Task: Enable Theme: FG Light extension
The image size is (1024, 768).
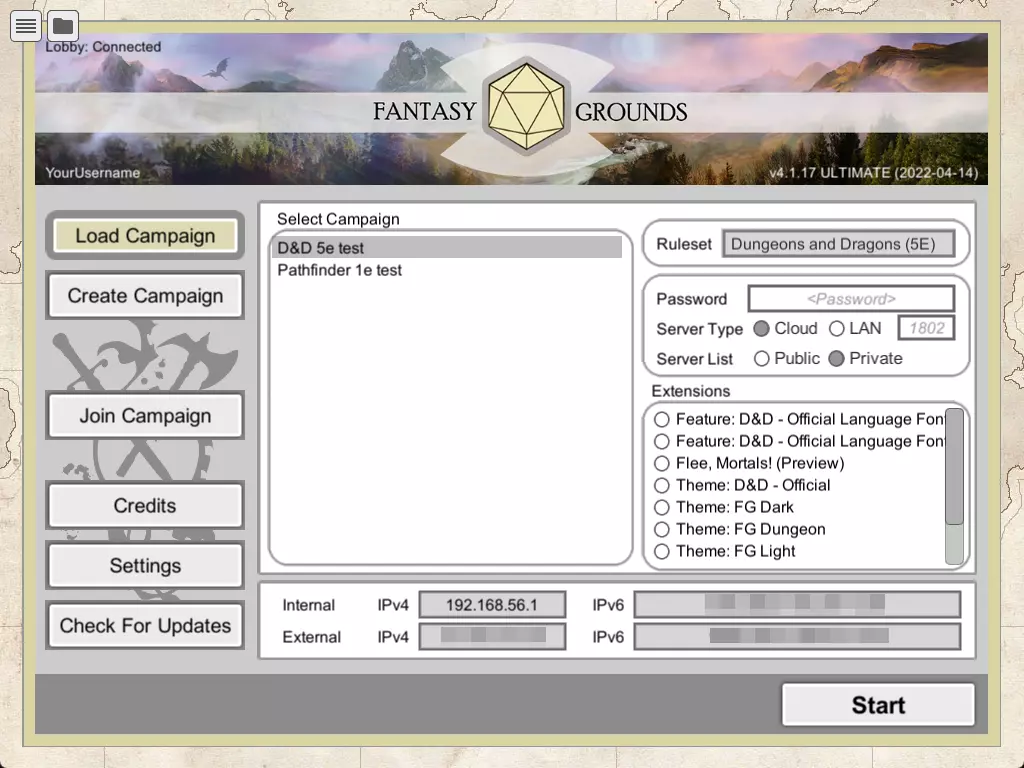Action: 662,551
